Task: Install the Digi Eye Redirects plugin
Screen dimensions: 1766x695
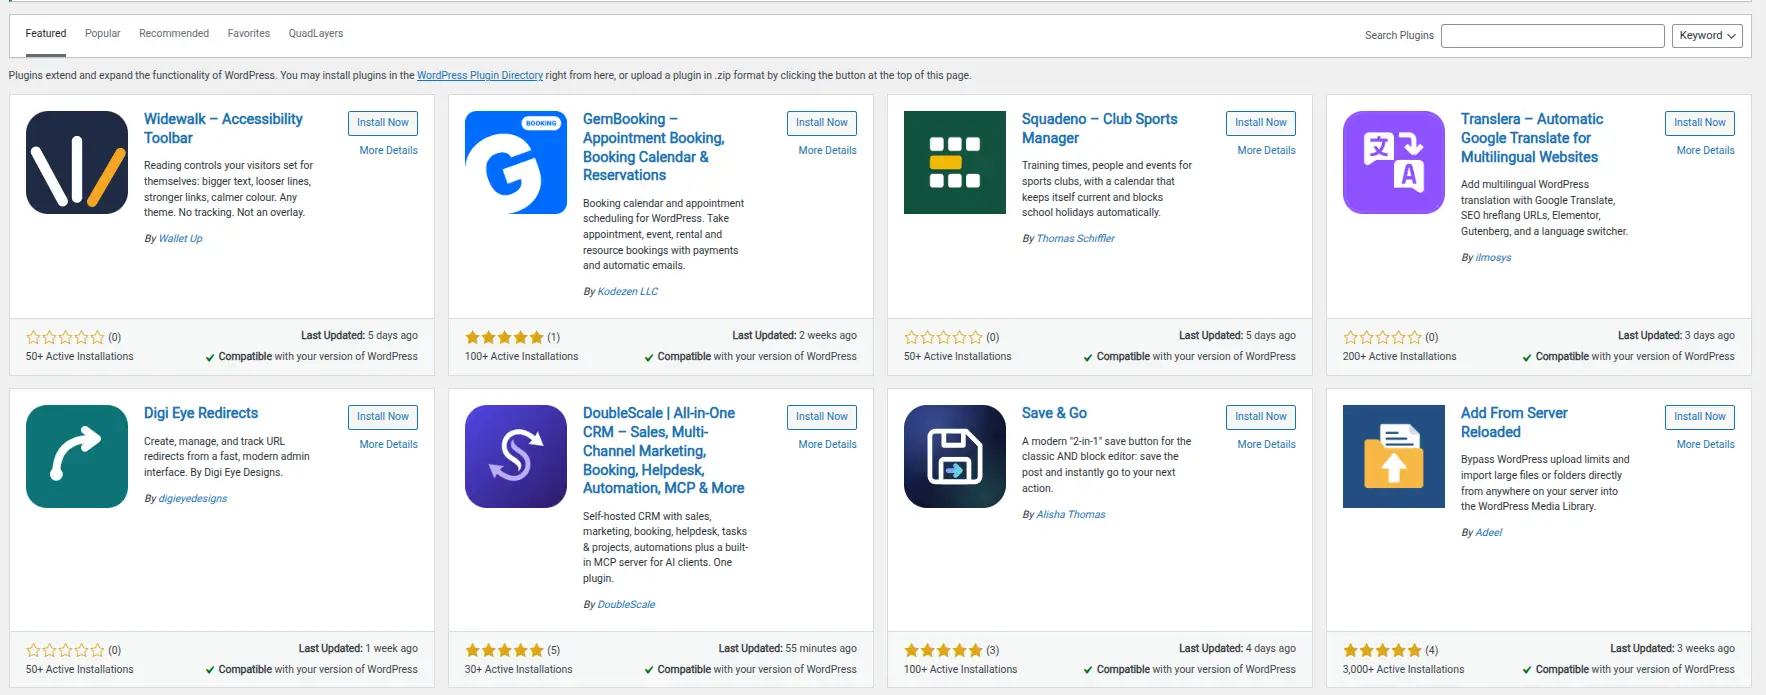Action: [x=383, y=417]
